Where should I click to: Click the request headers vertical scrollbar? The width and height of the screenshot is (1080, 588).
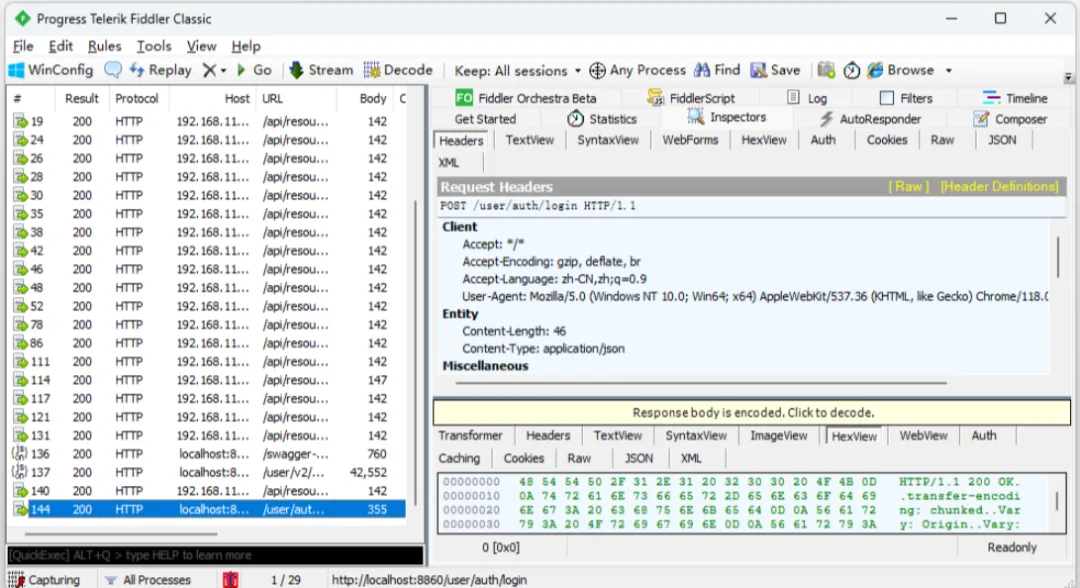coord(1057,257)
